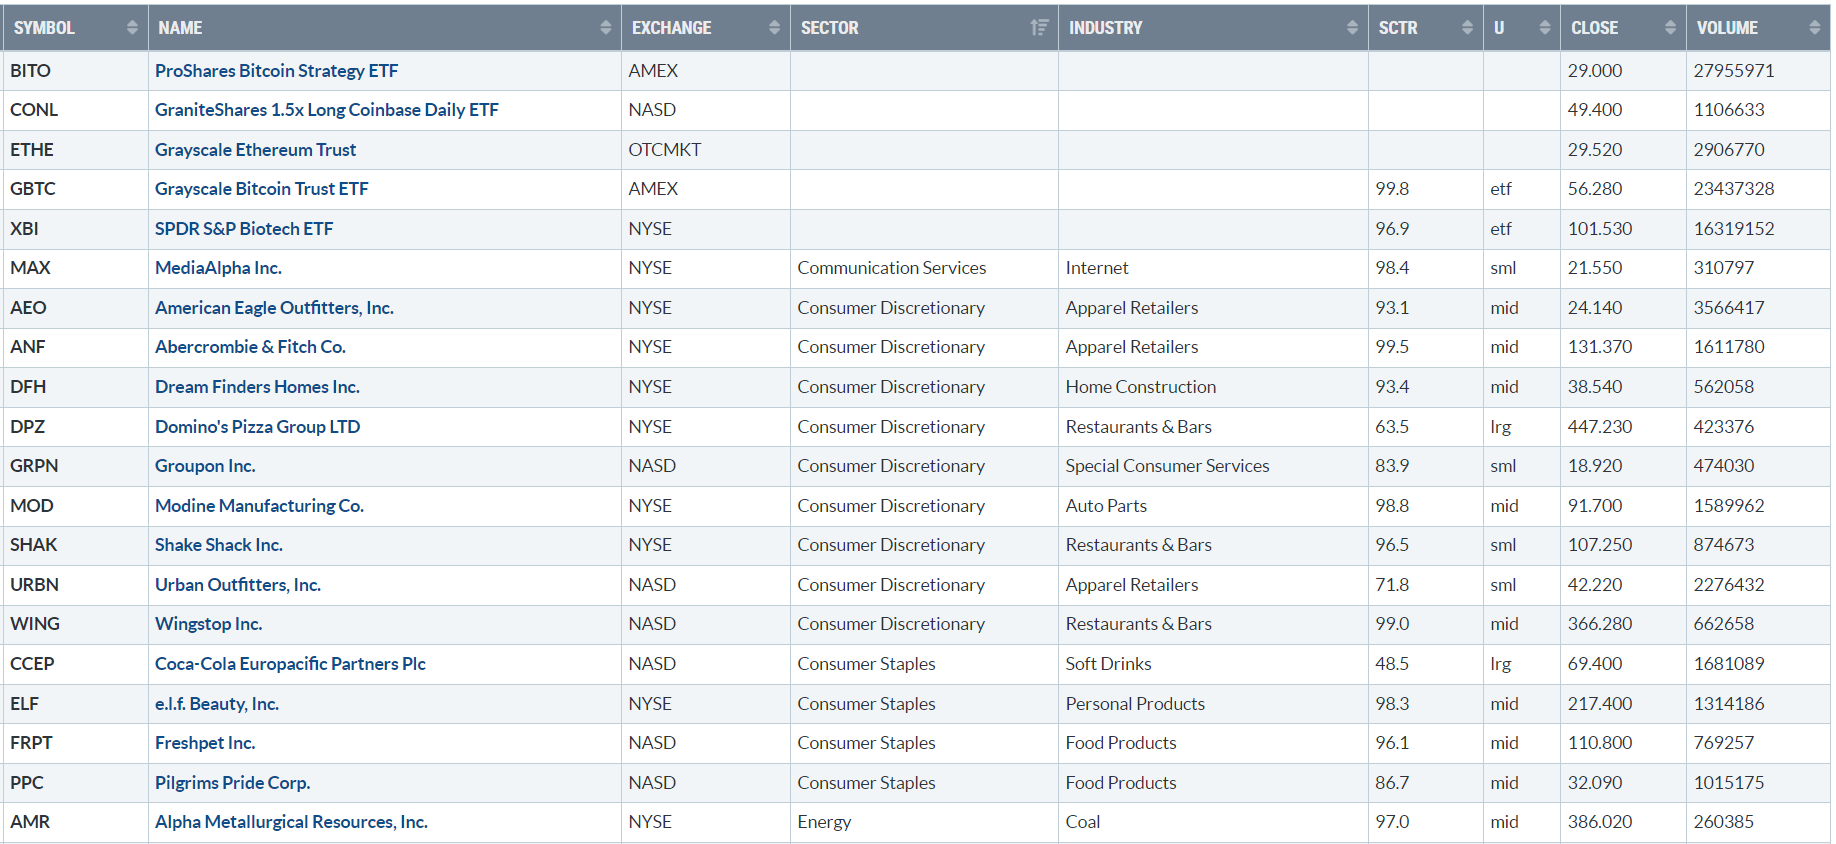Open Grayscale Ethereum Trust details
This screenshot has width=1836, height=844.
255,150
